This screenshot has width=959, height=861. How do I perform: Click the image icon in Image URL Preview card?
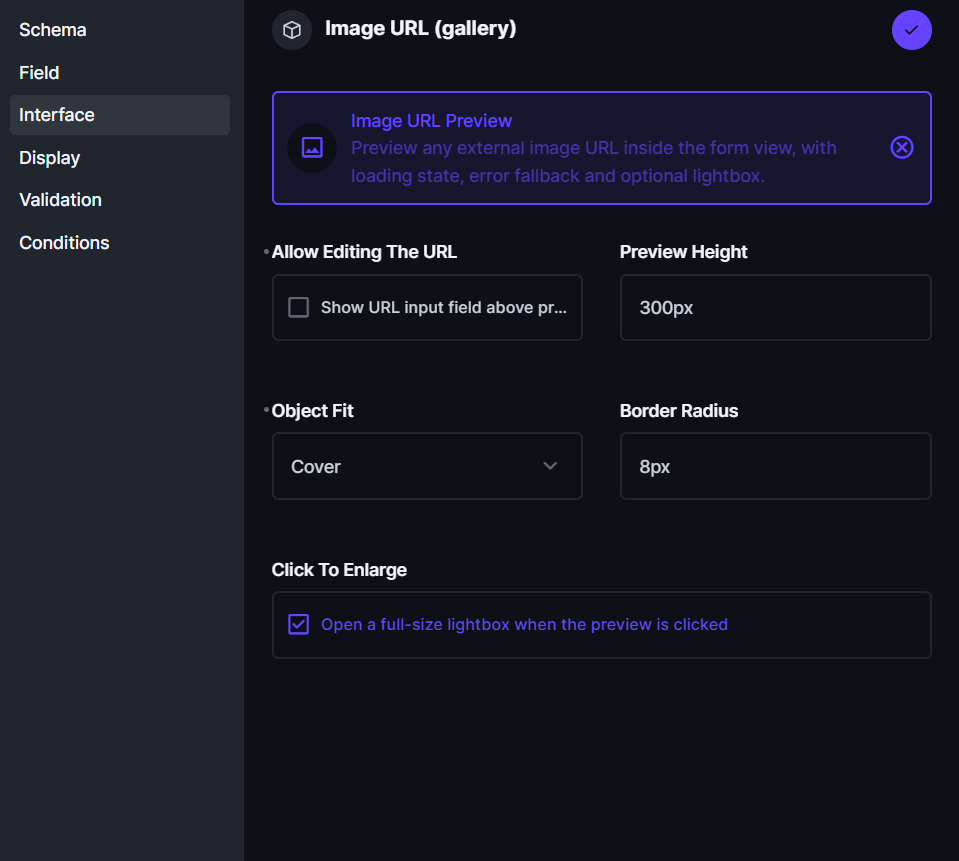312,148
